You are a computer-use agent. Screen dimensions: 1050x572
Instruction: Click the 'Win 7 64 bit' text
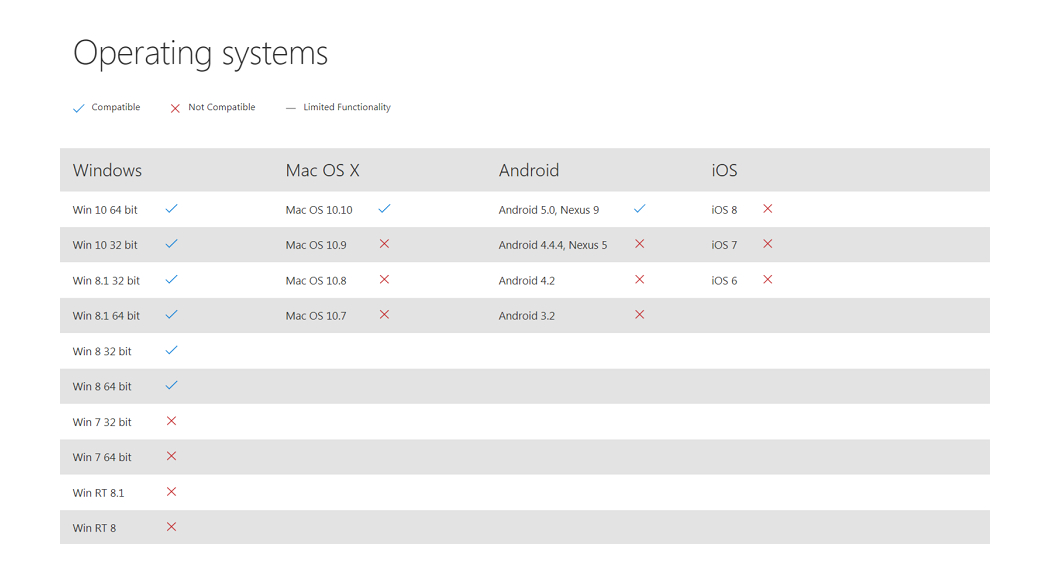(x=102, y=457)
